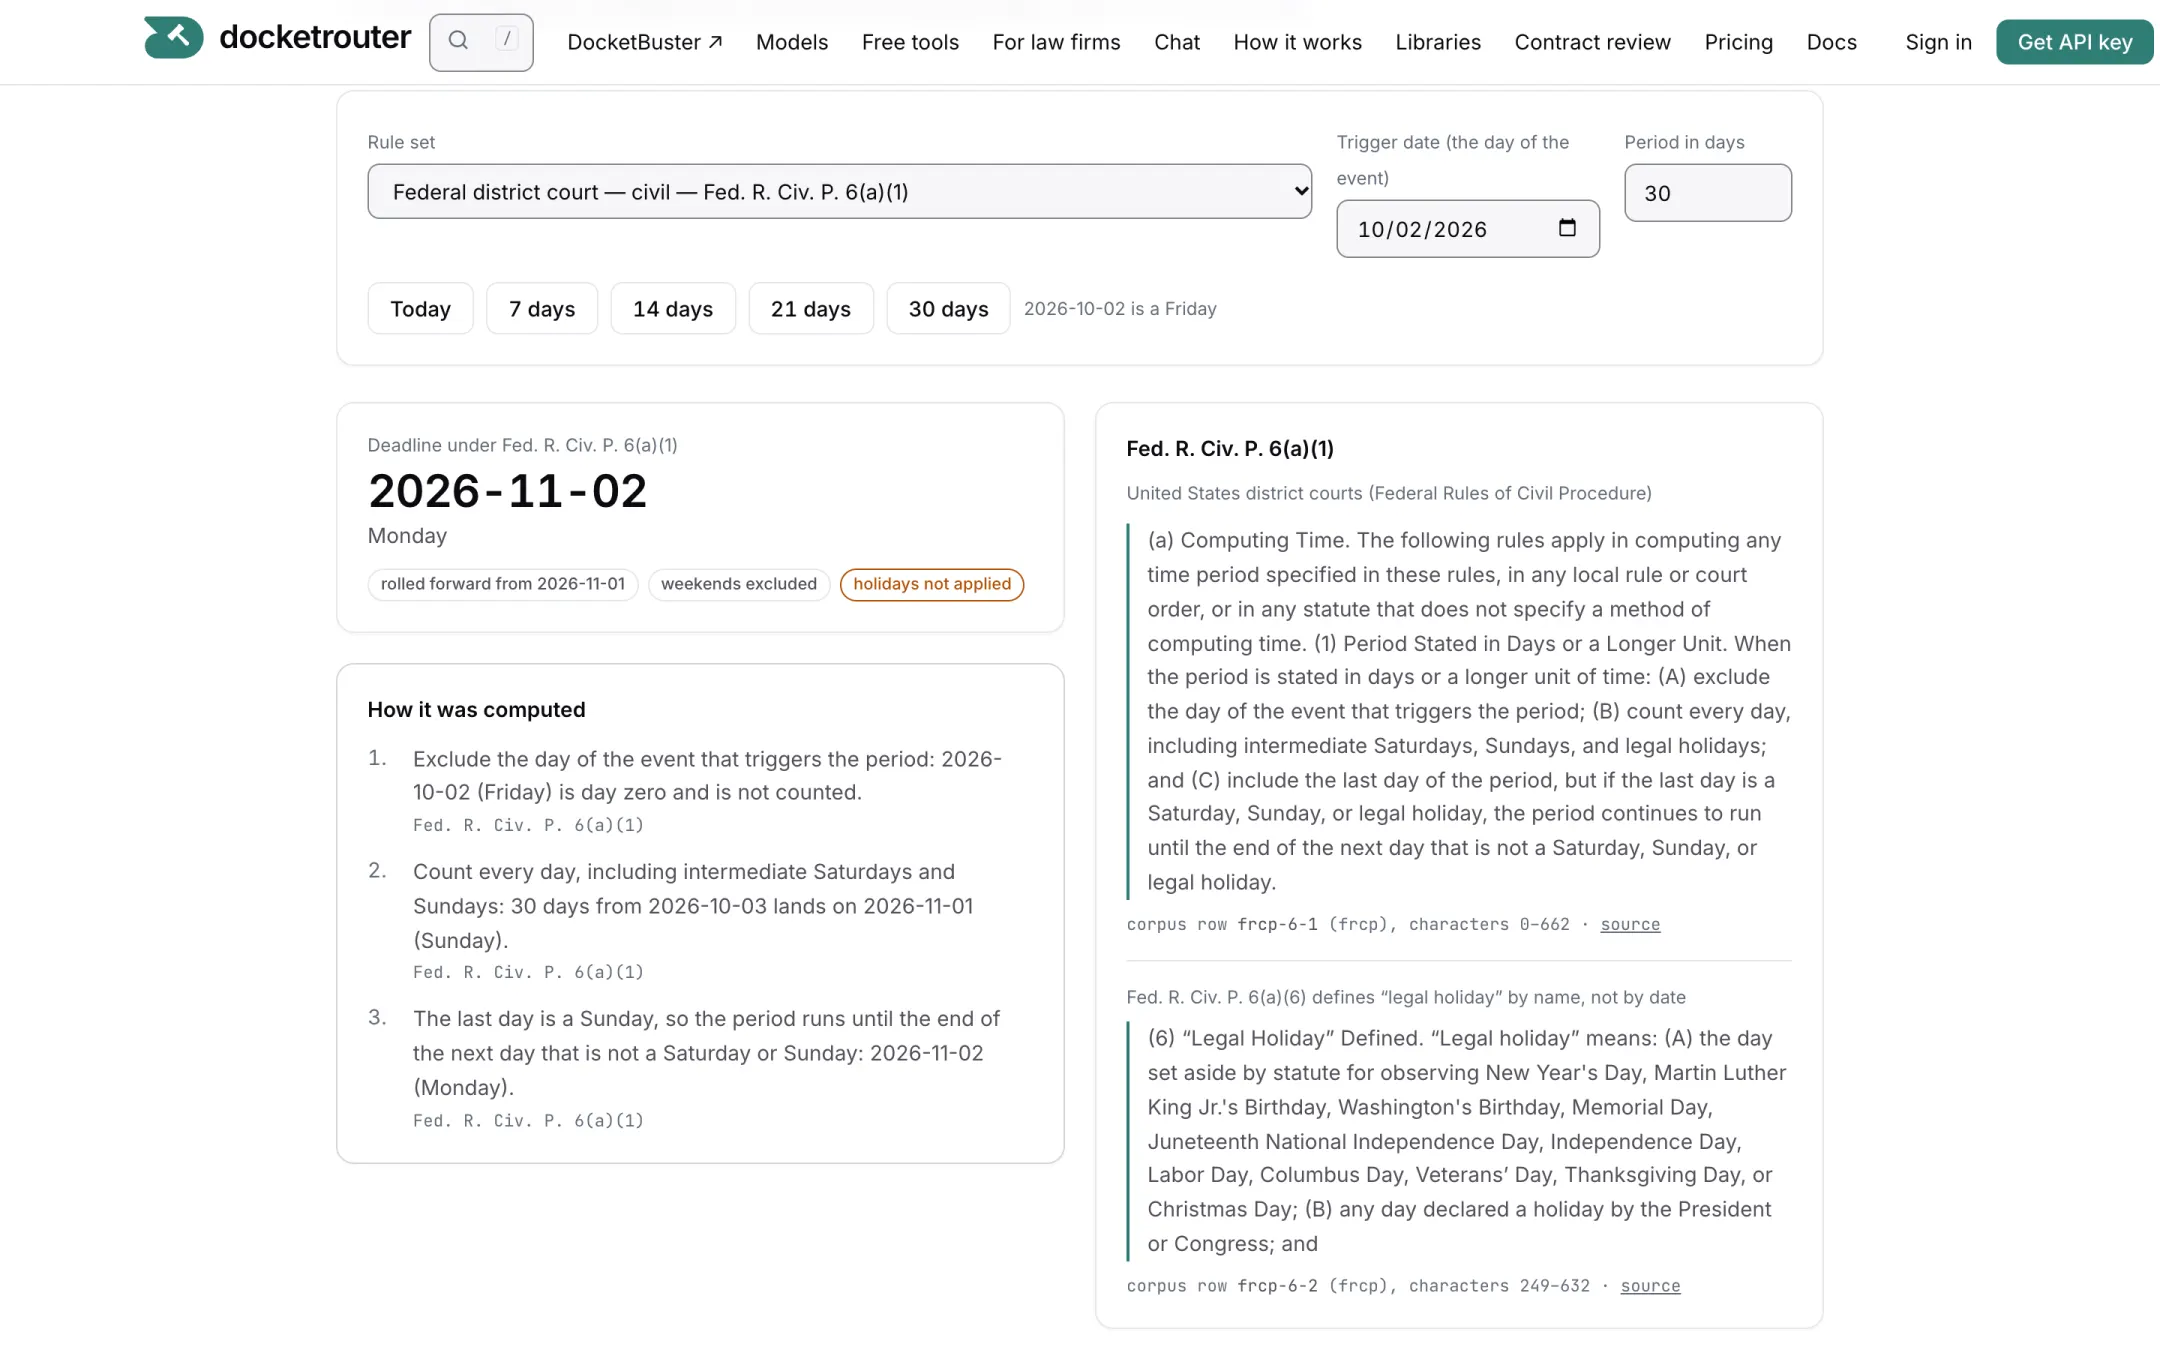Click 'rolled forward from 2026-11-01' tag

click(x=502, y=584)
